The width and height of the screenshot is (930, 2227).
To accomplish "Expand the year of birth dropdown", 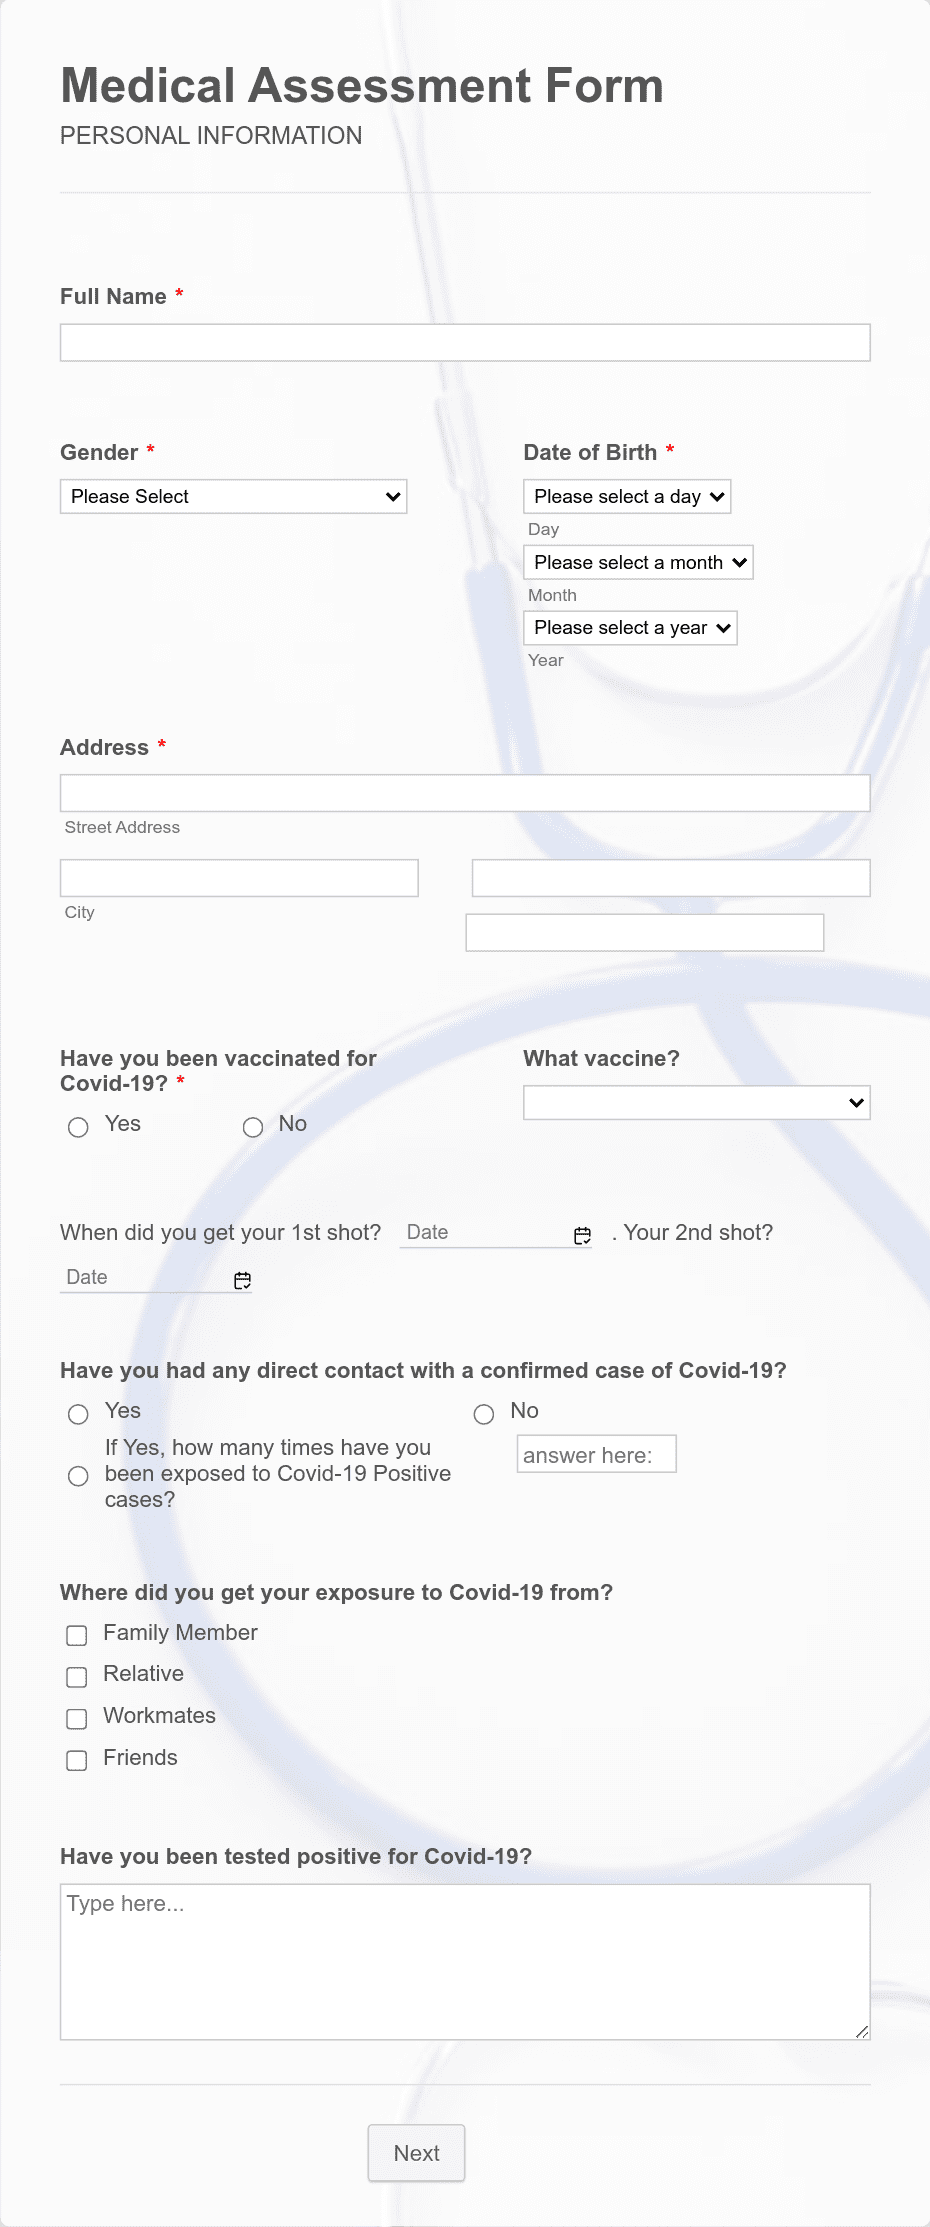I will tap(630, 628).
